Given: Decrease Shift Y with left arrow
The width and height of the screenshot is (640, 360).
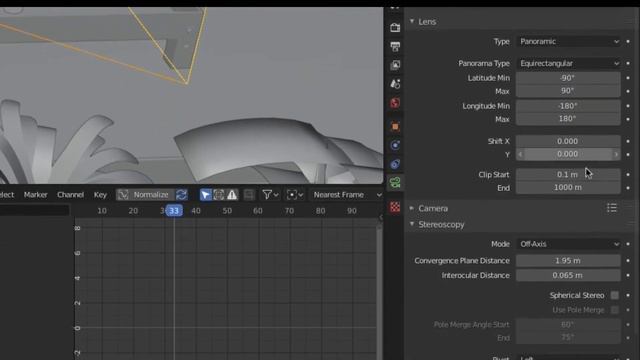Looking at the screenshot, I should pyautogui.click(x=520, y=154).
